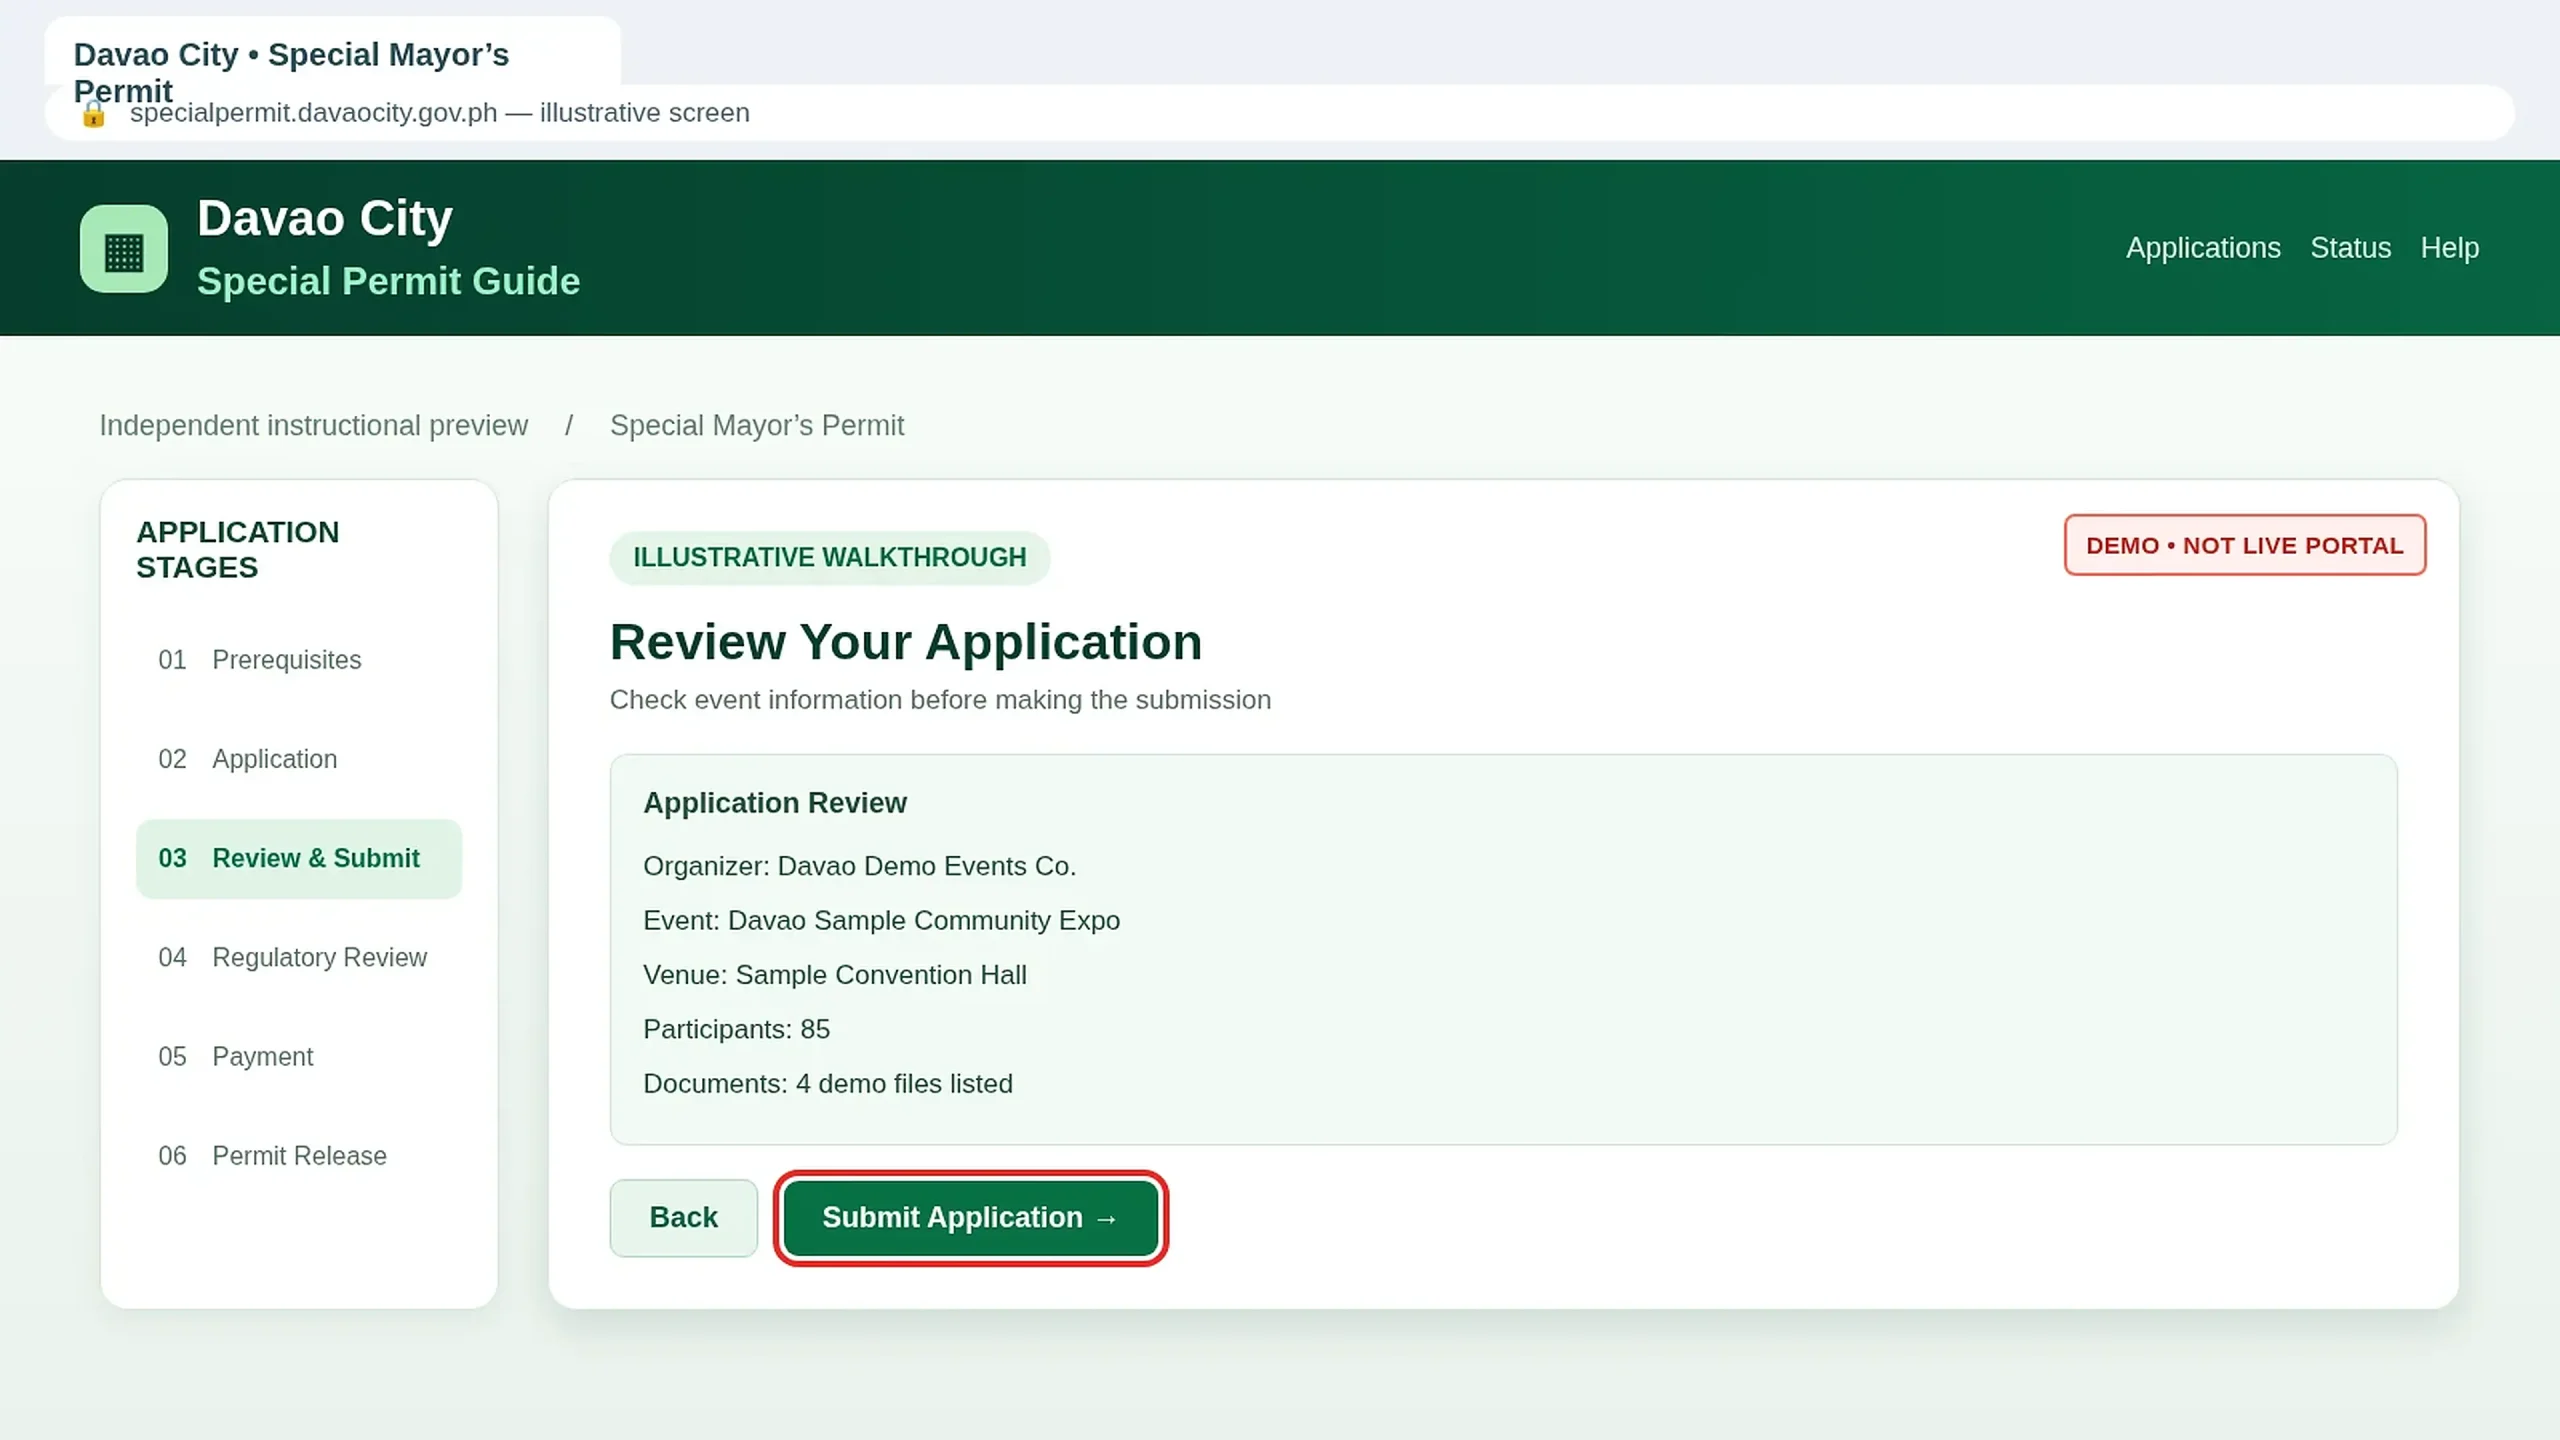This screenshot has width=2560, height=1440.
Task: Click the Back button
Action: (x=684, y=1218)
